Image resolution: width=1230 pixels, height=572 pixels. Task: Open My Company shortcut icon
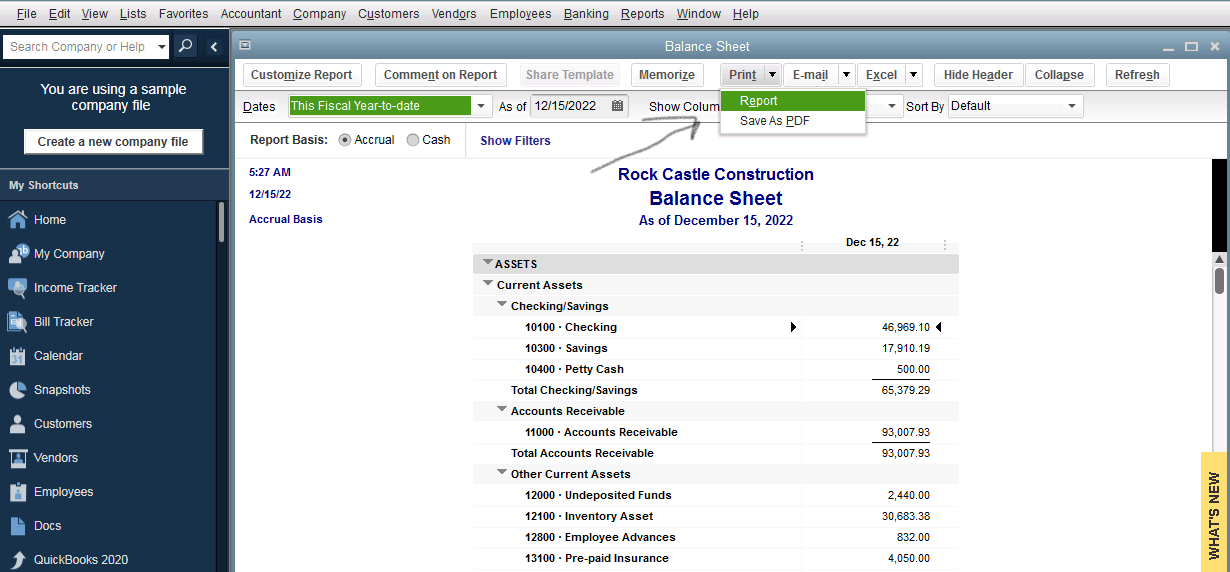[x=18, y=254]
